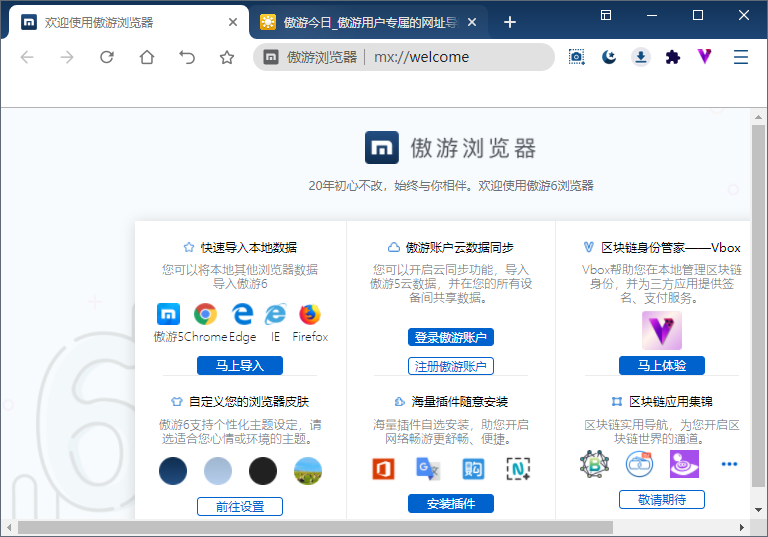Screen dimensions: 768x537
Task: Click the Office plugin icon
Action: pyautogui.click(x=384, y=469)
